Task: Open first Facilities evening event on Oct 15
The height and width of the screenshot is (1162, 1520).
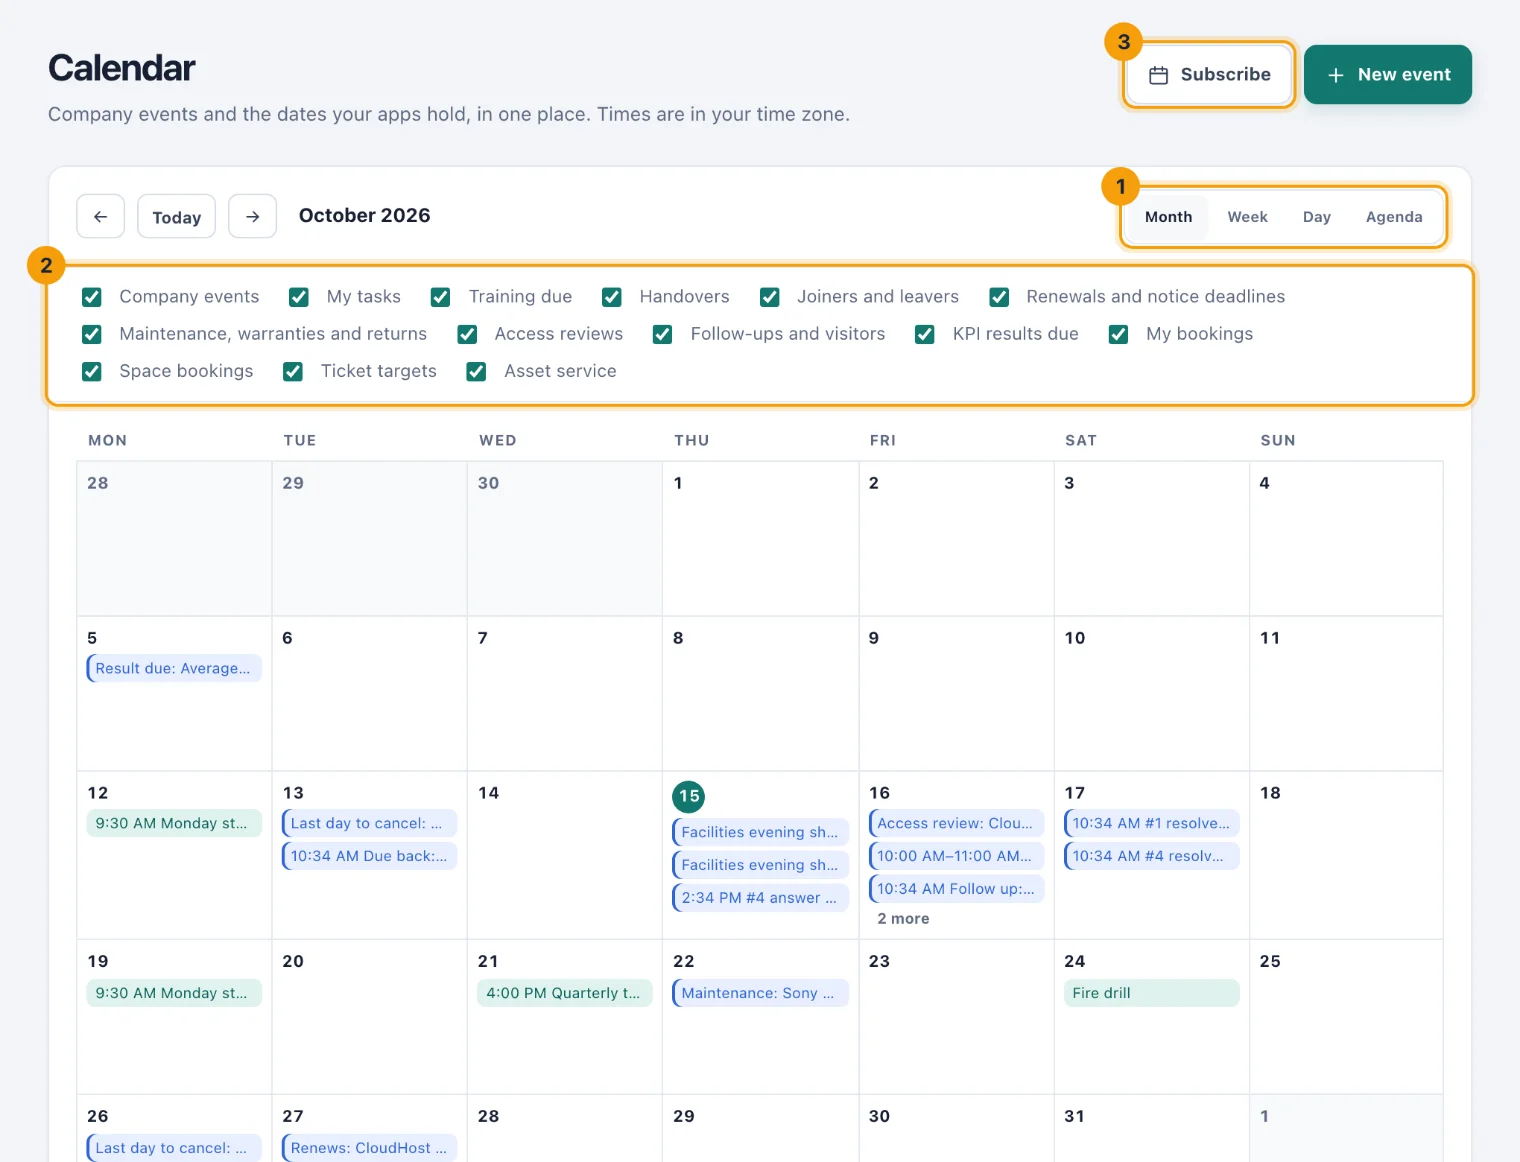Action: coord(760,832)
